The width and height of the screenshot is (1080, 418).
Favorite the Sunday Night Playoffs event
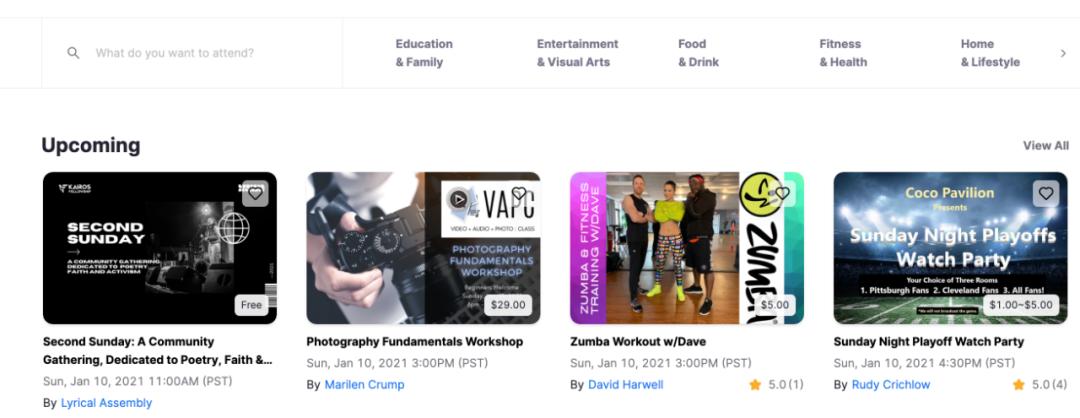[1047, 194]
